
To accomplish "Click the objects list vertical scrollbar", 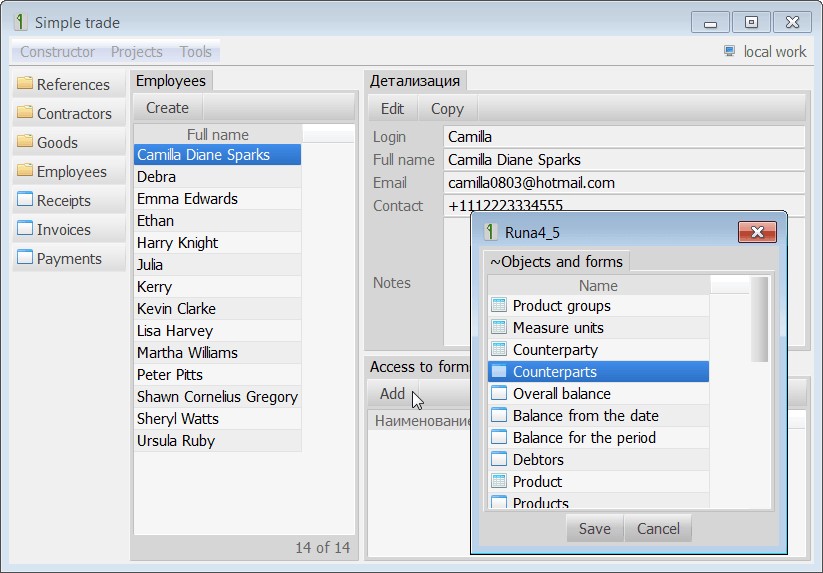I will (760, 320).
